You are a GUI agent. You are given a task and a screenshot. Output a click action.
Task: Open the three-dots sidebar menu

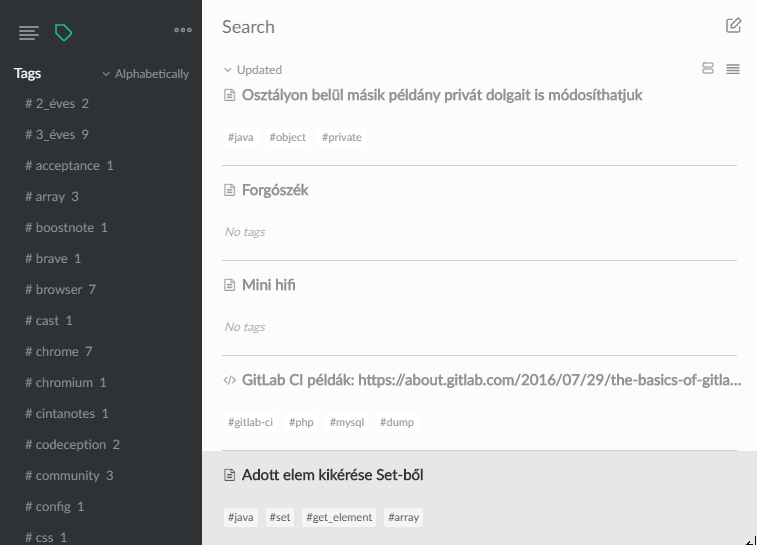[183, 30]
